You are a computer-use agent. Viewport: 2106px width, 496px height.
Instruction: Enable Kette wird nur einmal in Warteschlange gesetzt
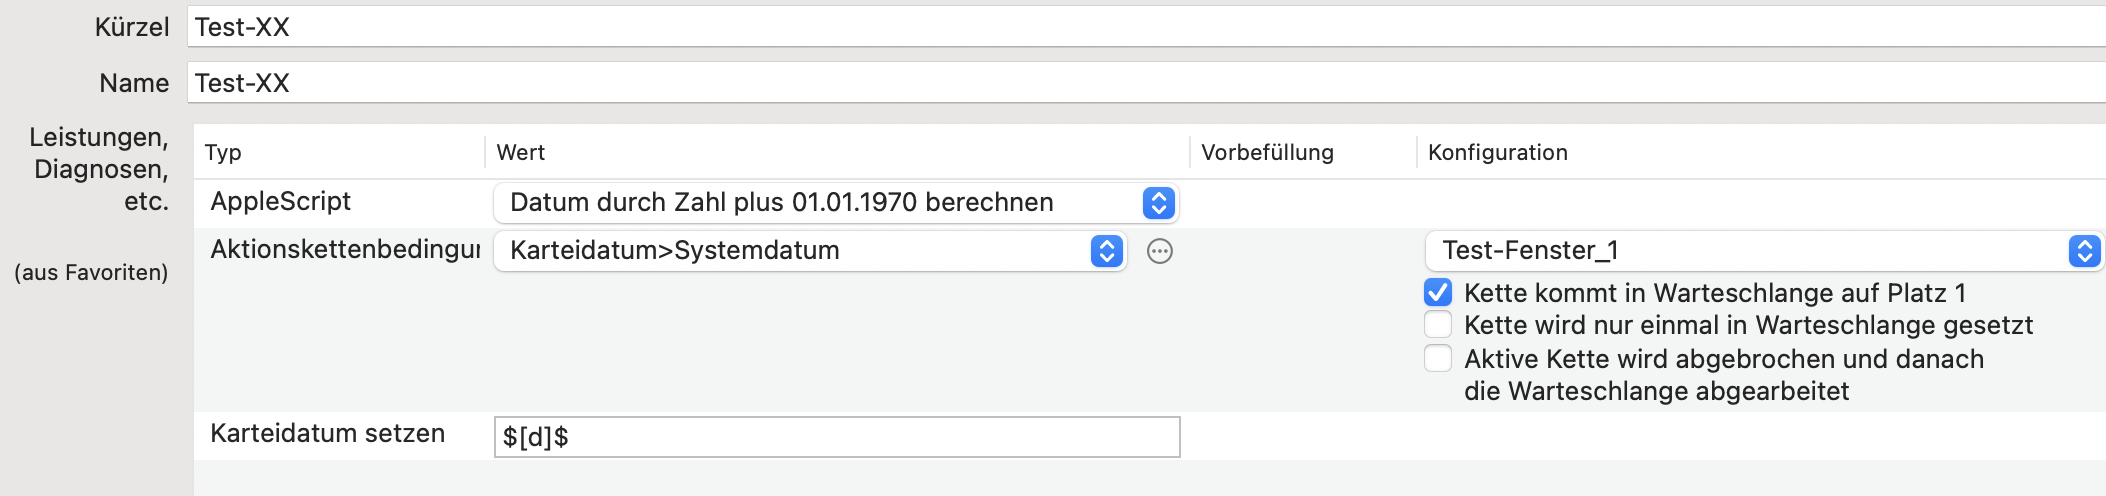[x=1438, y=325]
